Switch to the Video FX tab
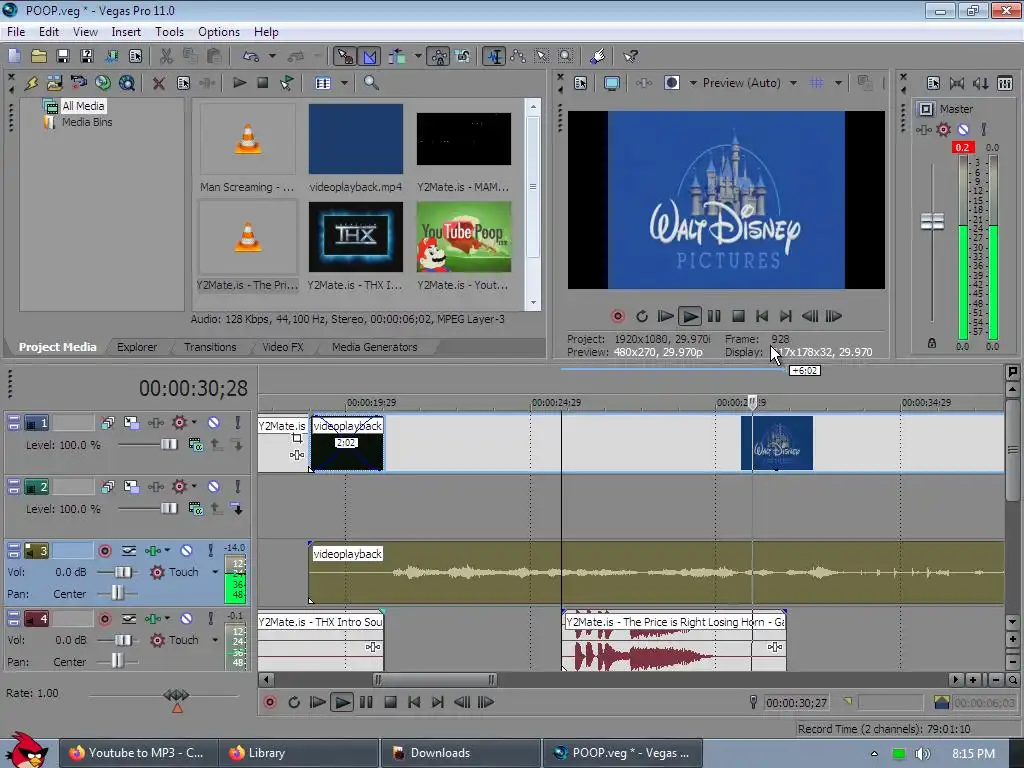 click(282, 347)
